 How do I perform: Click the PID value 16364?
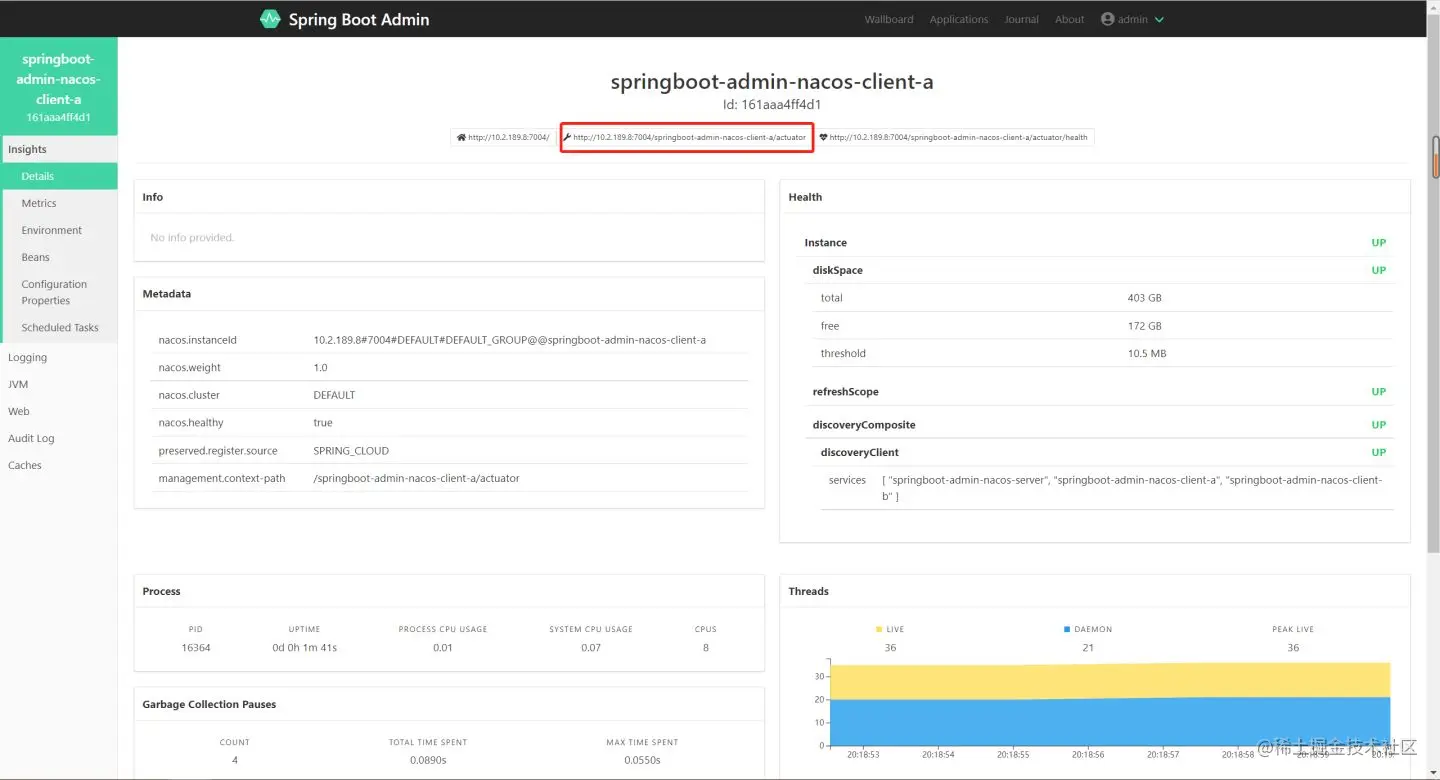pos(196,648)
